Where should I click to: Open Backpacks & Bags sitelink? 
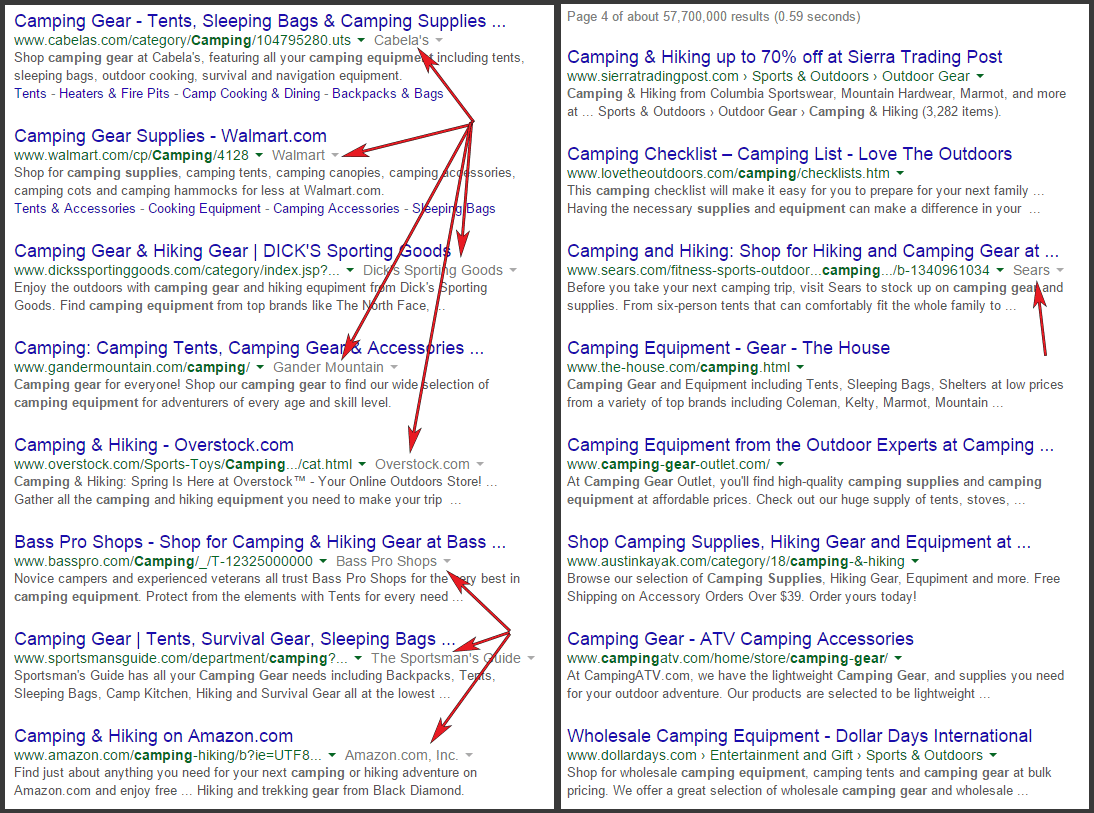388,94
